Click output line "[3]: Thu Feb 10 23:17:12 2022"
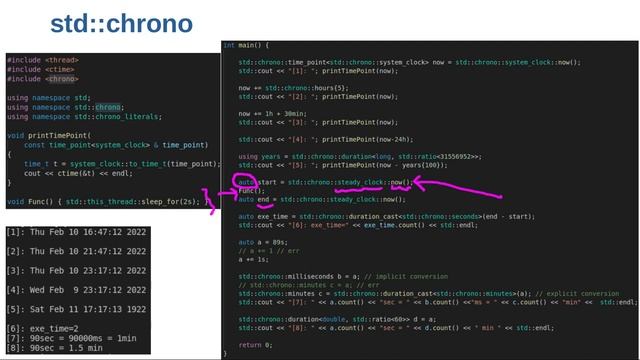Image resolution: width=640 pixels, height=360 pixels. click(76, 271)
